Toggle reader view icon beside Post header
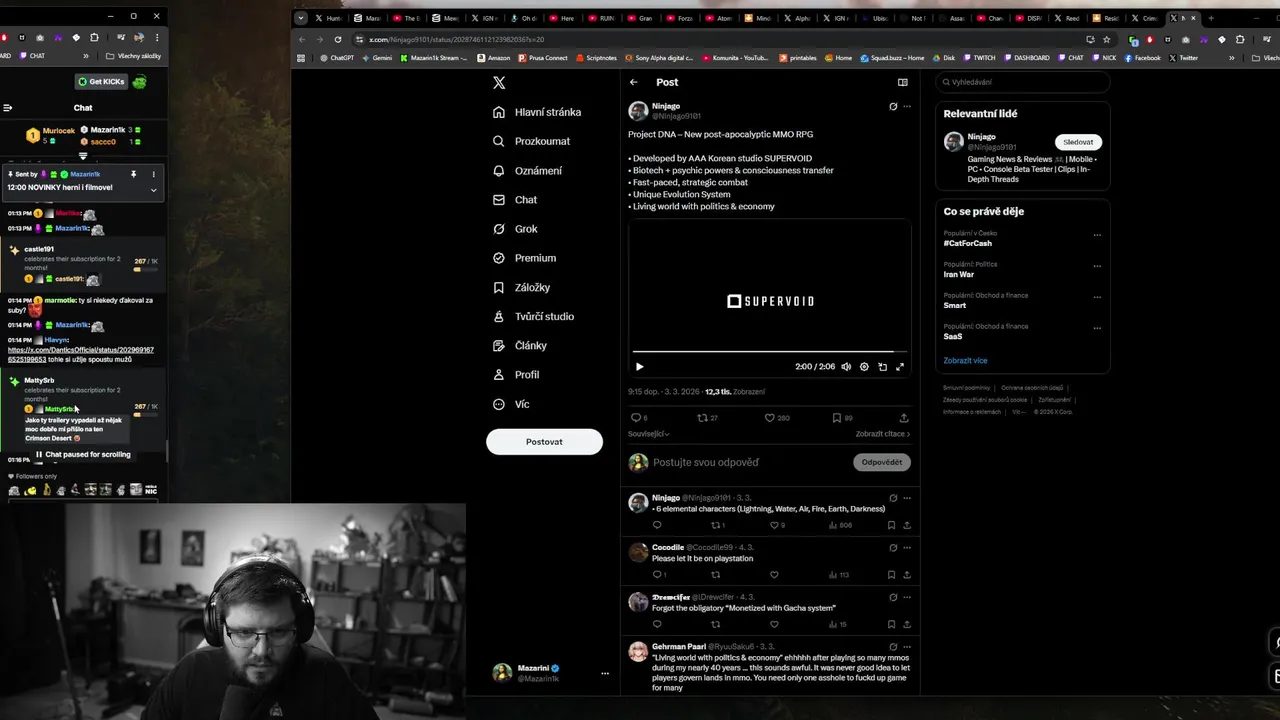Image resolution: width=1280 pixels, height=720 pixels. 902,82
